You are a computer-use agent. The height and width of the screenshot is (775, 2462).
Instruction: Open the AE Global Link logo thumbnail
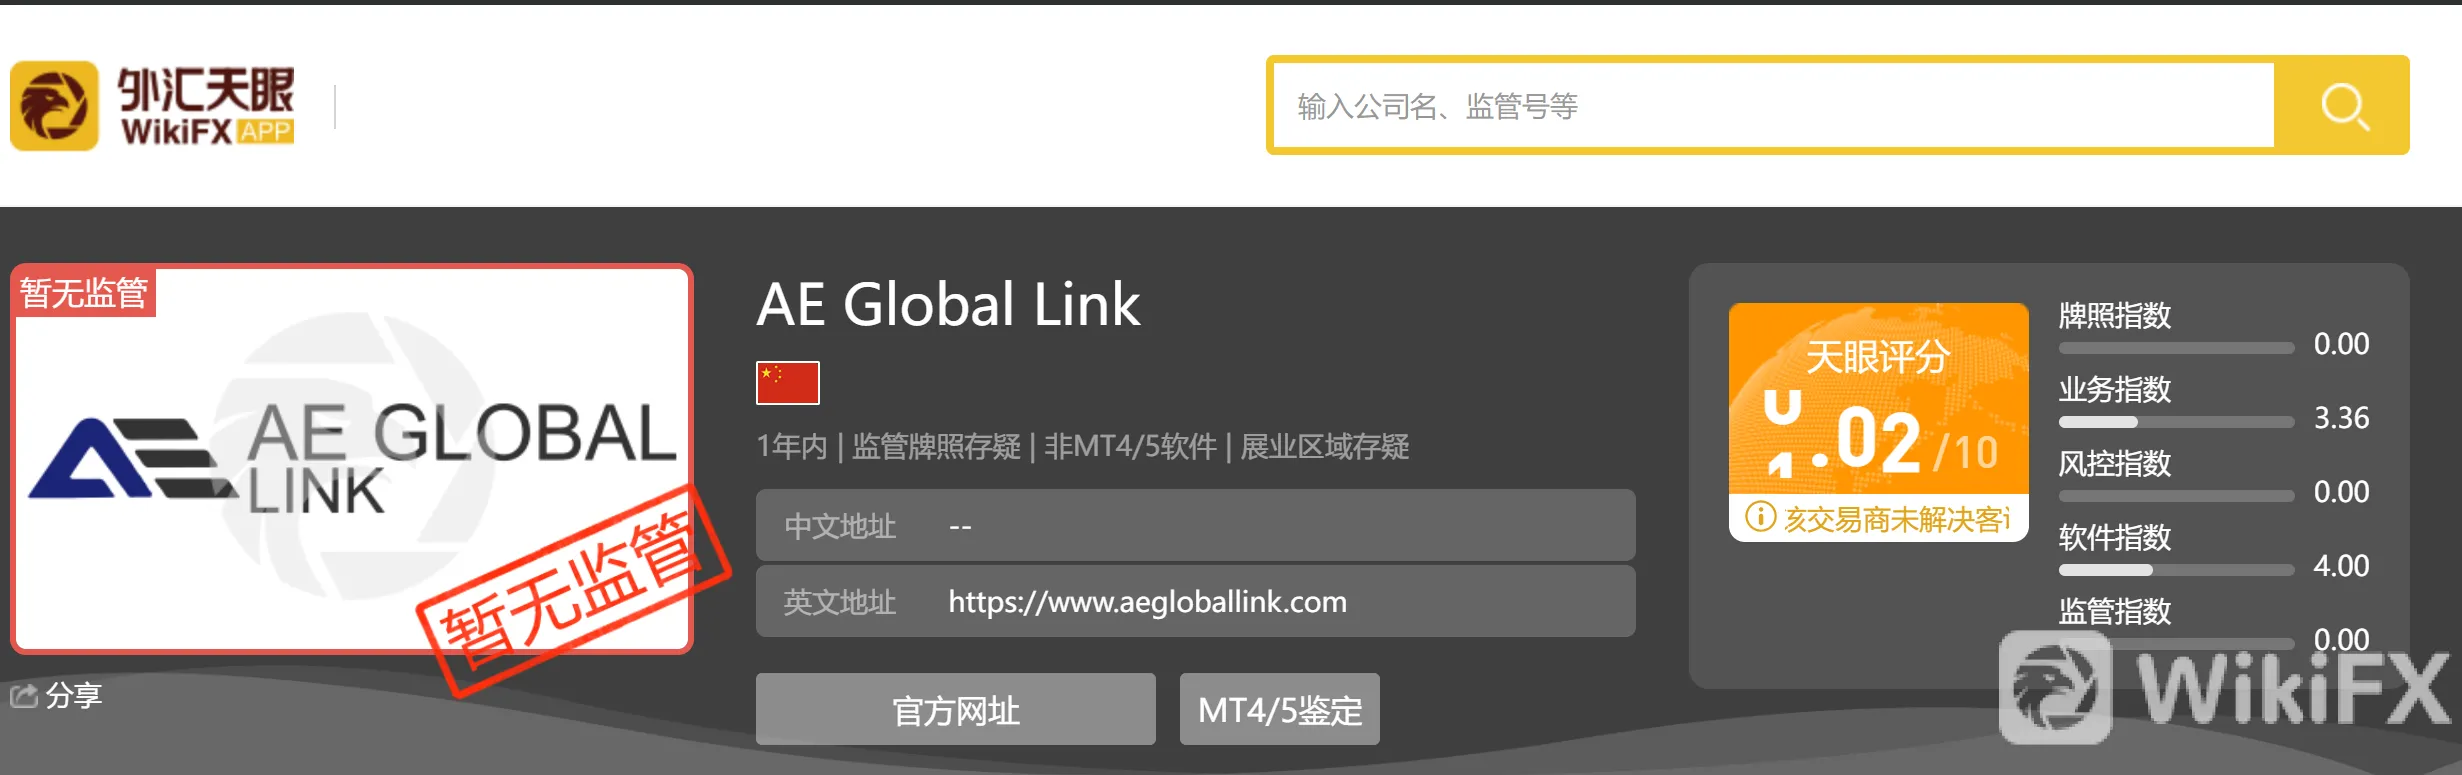[x=352, y=459]
